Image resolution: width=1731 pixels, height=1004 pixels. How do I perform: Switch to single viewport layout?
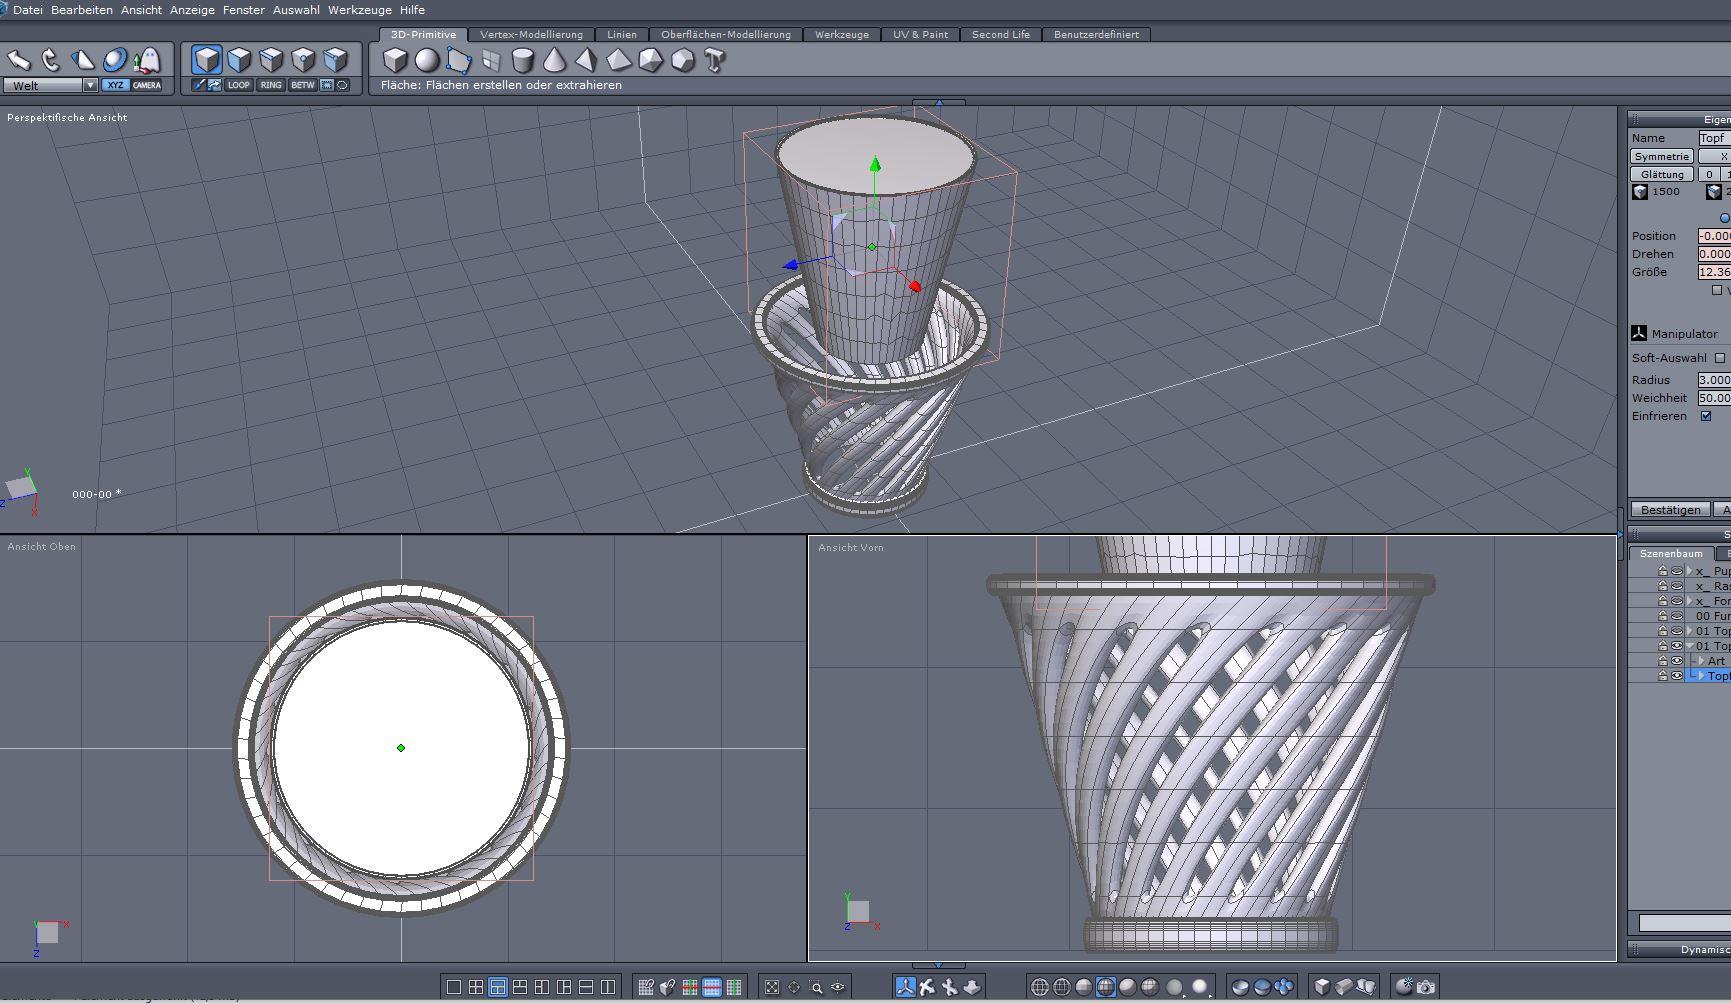pos(453,987)
